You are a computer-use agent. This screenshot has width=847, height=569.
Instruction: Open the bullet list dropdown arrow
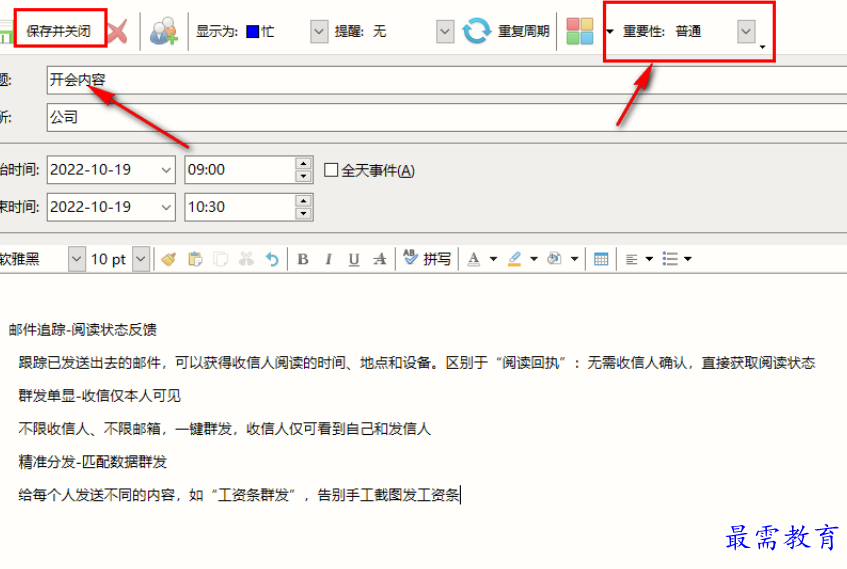(x=688, y=259)
